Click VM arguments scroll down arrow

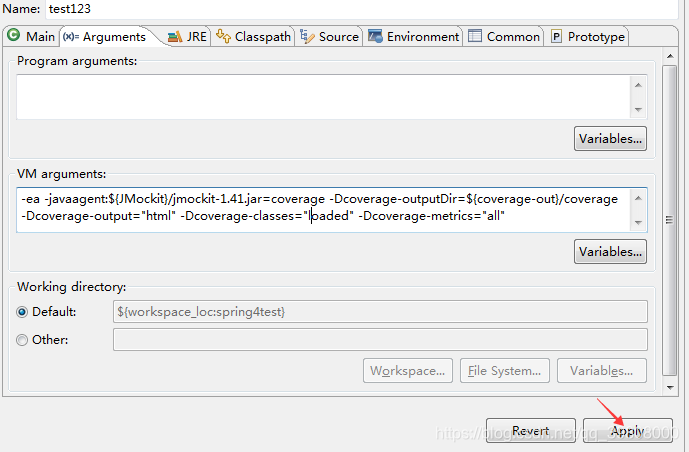(638, 222)
